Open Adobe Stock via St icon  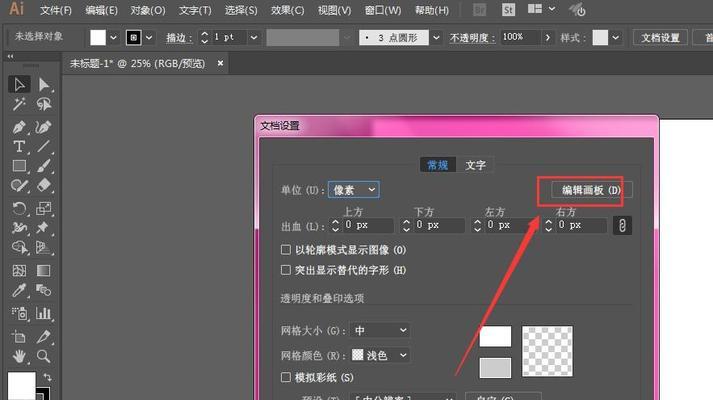click(x=508, y=10)
